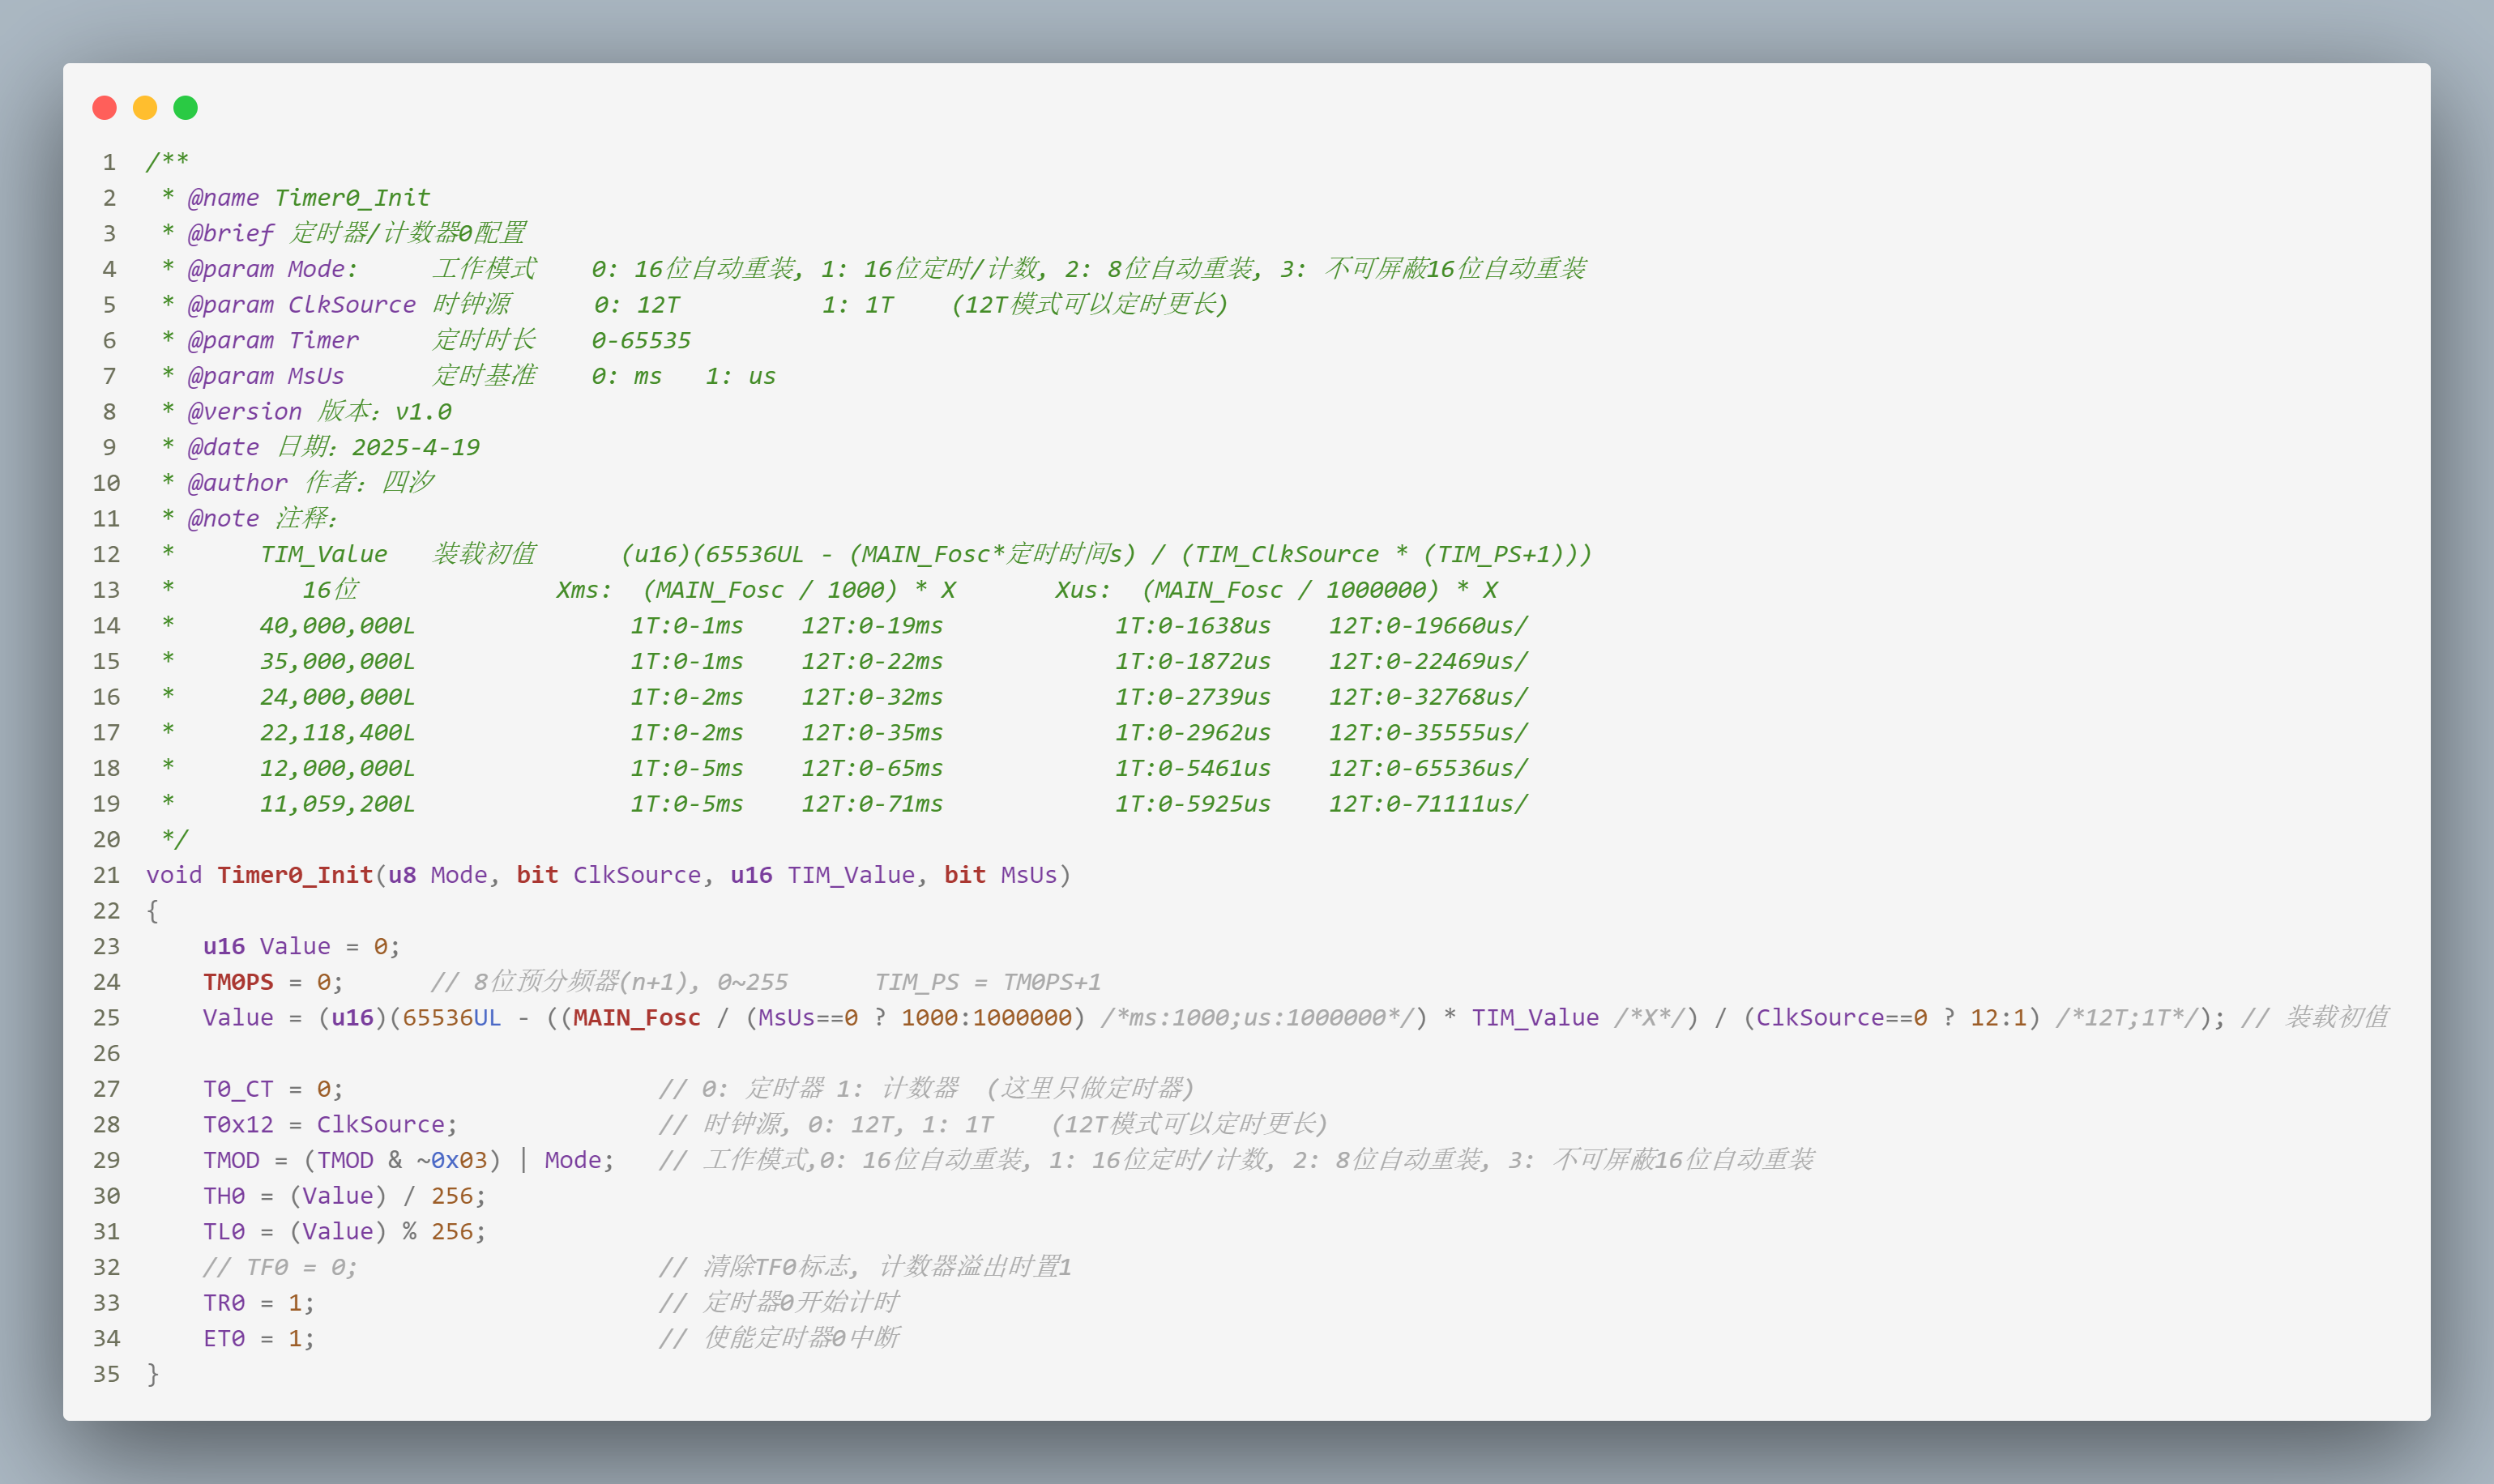Click 'ClkSource' parameter in function signature
Image resolution: width=2494 pixels, height=1484 pixels.
click(x=637, y=875)
